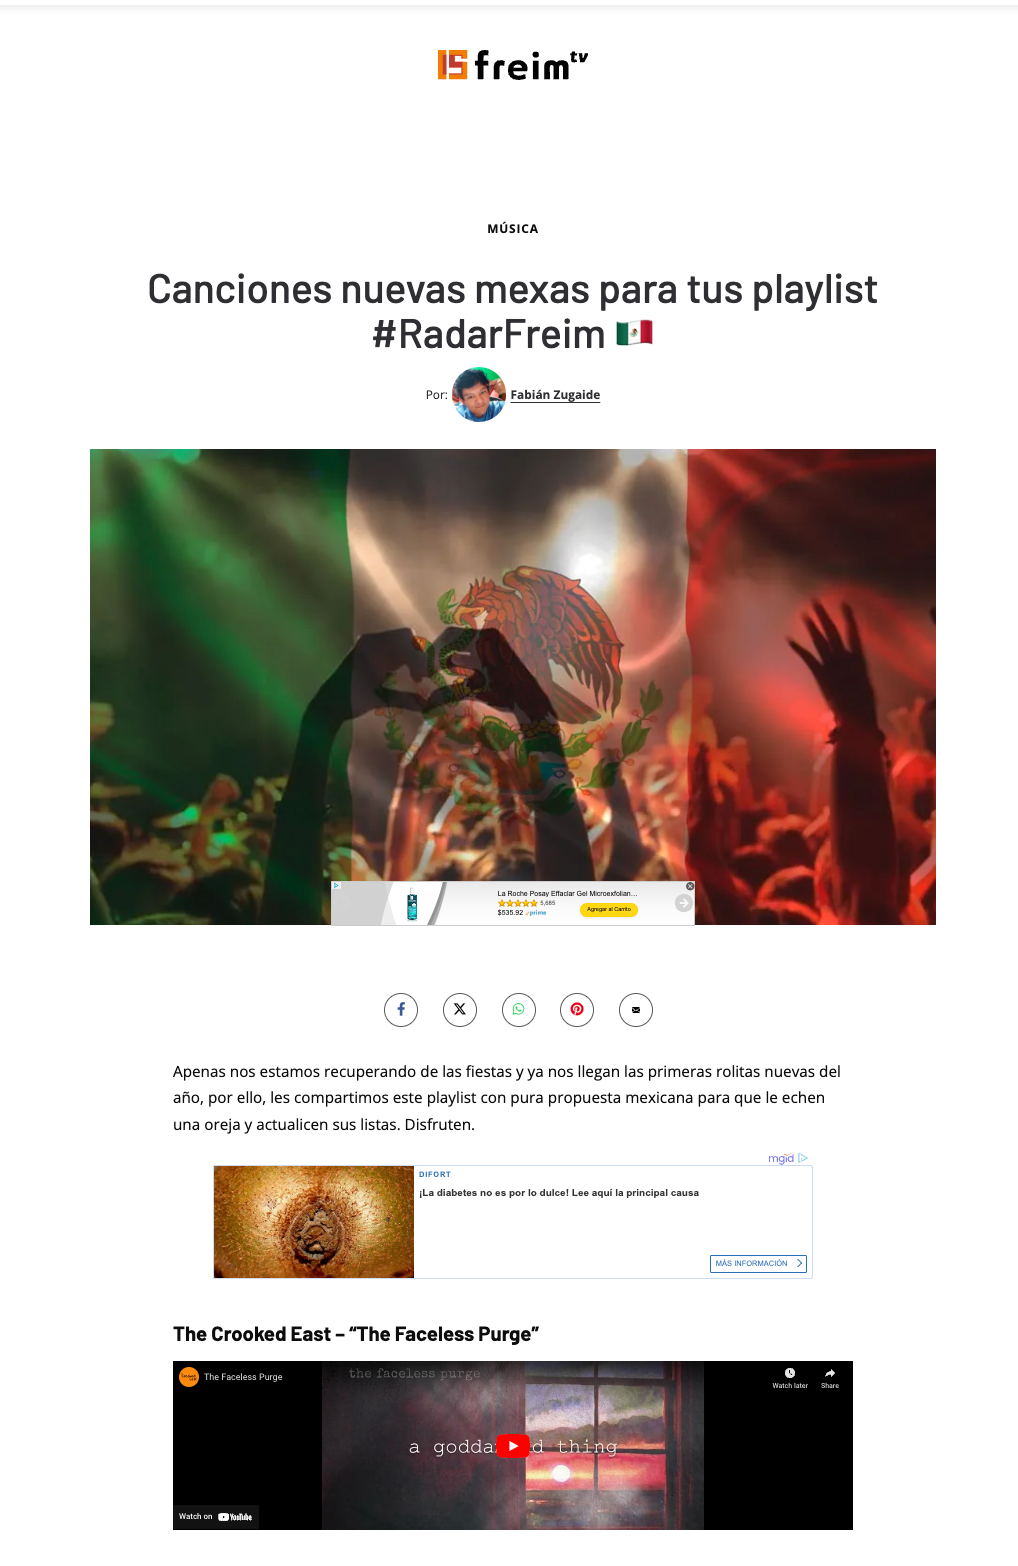This screenshot has height=1566, width=1018.
Task: Click the YouTube Share icon
Action: pos(830,1378)
